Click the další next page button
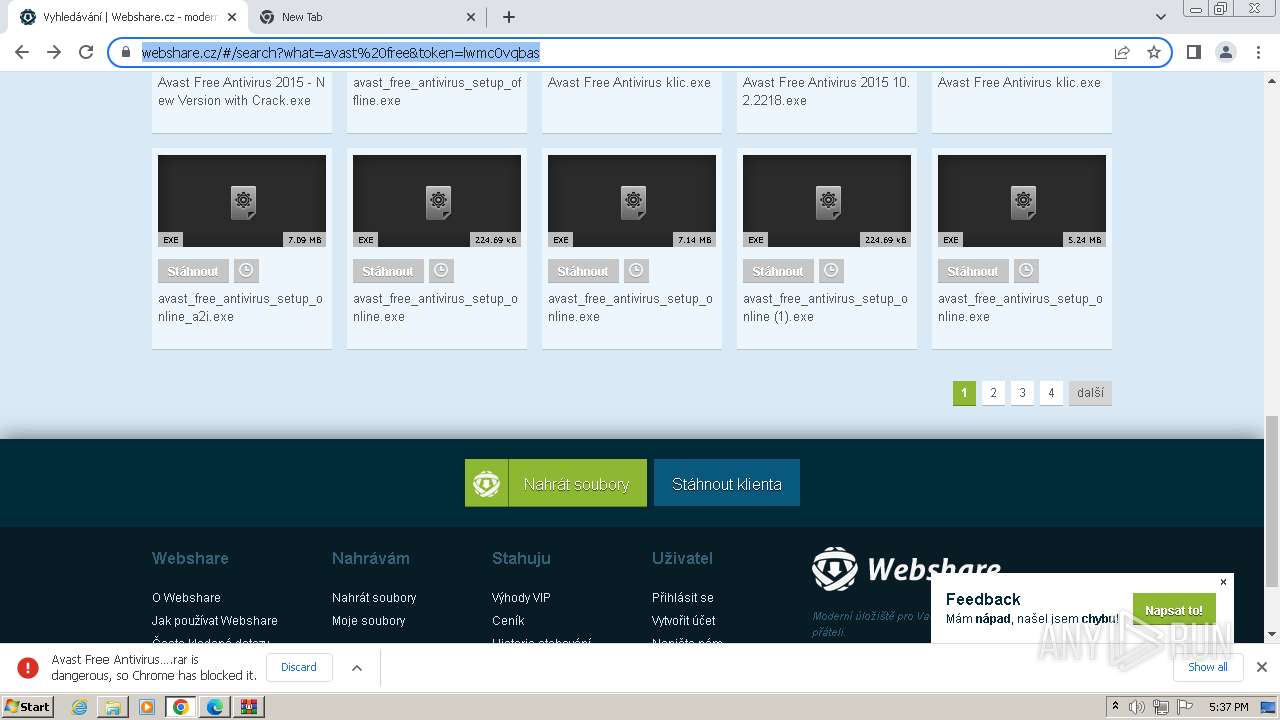The height and width of the screenshot is (720, 1280). click(x=1090, y=393)
